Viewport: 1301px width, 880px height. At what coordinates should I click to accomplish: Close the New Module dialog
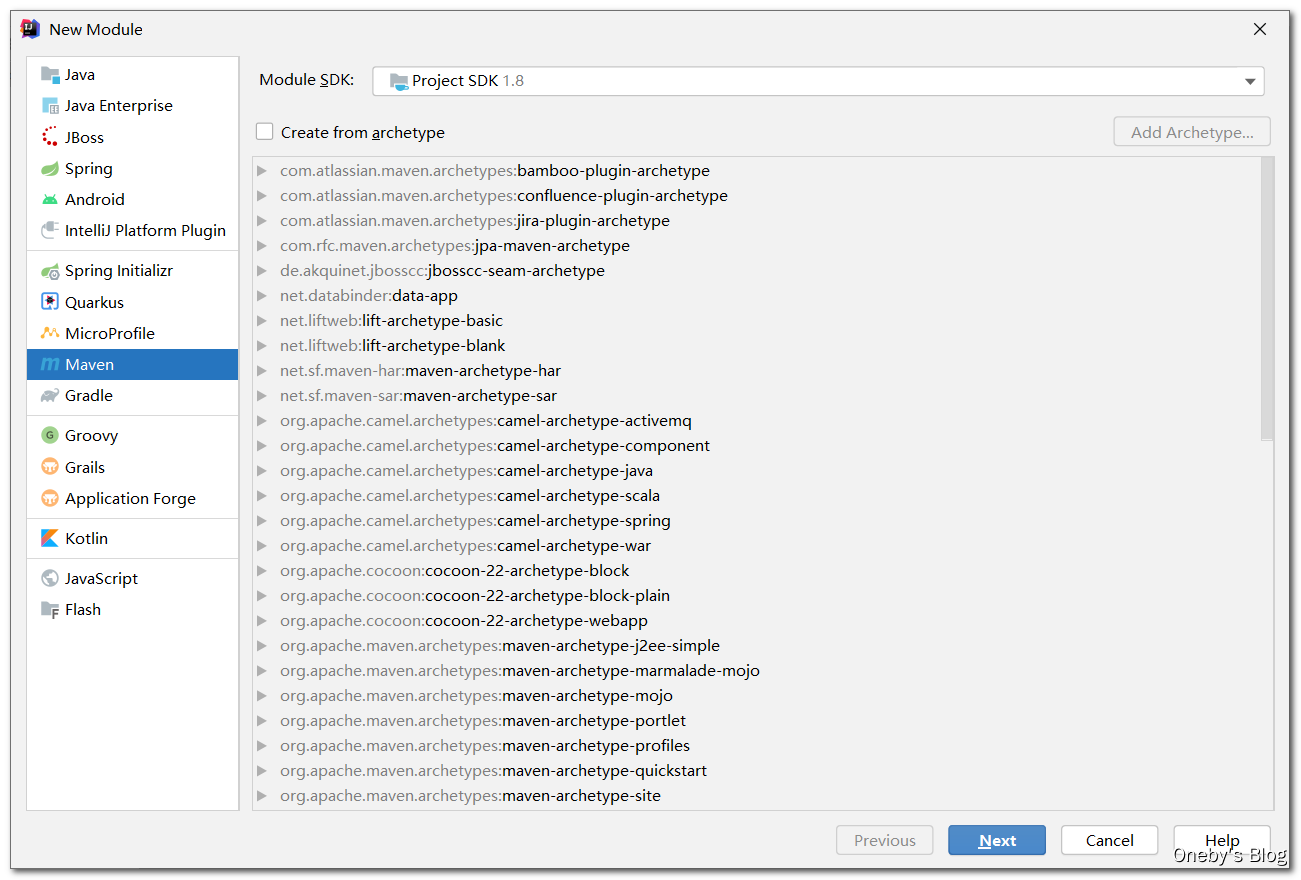click(x=1260, y=29)
